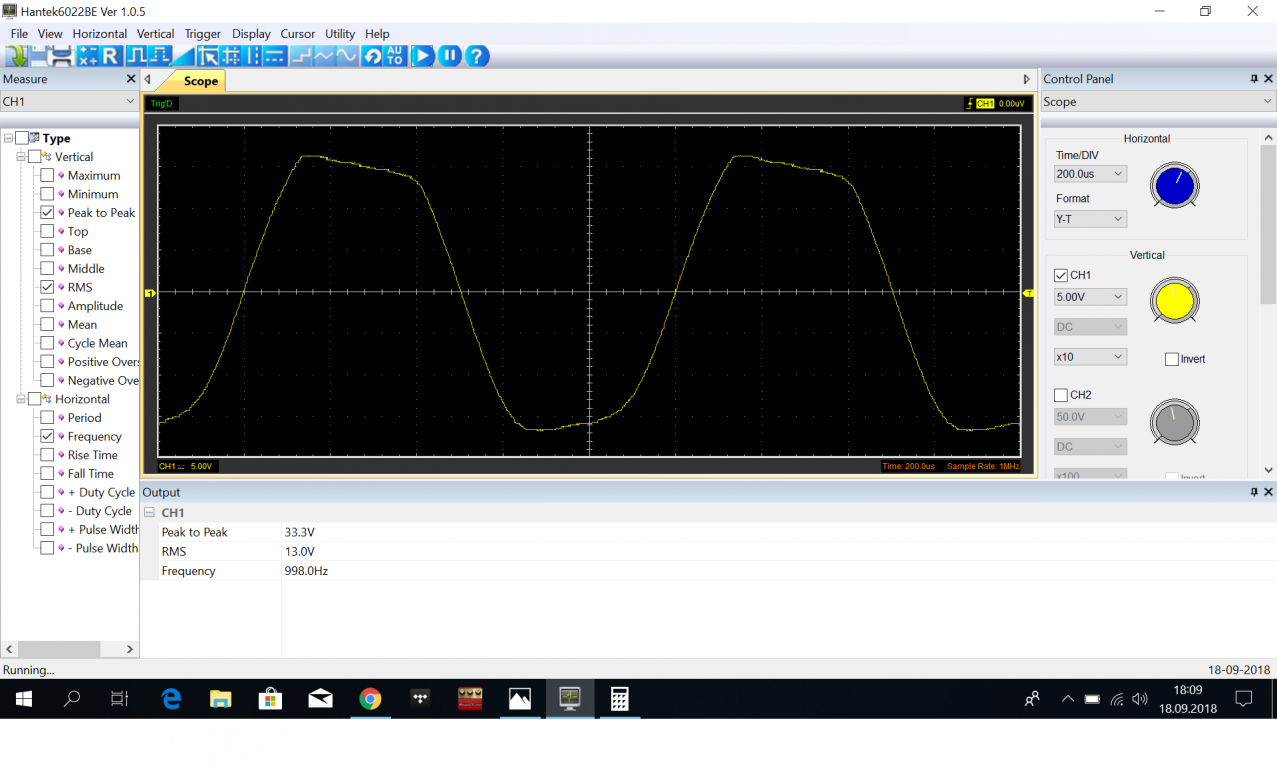Screen dimensions: 1277x768
Task: Click the Run play toolbar button
Action: click(x=423, y=56)
